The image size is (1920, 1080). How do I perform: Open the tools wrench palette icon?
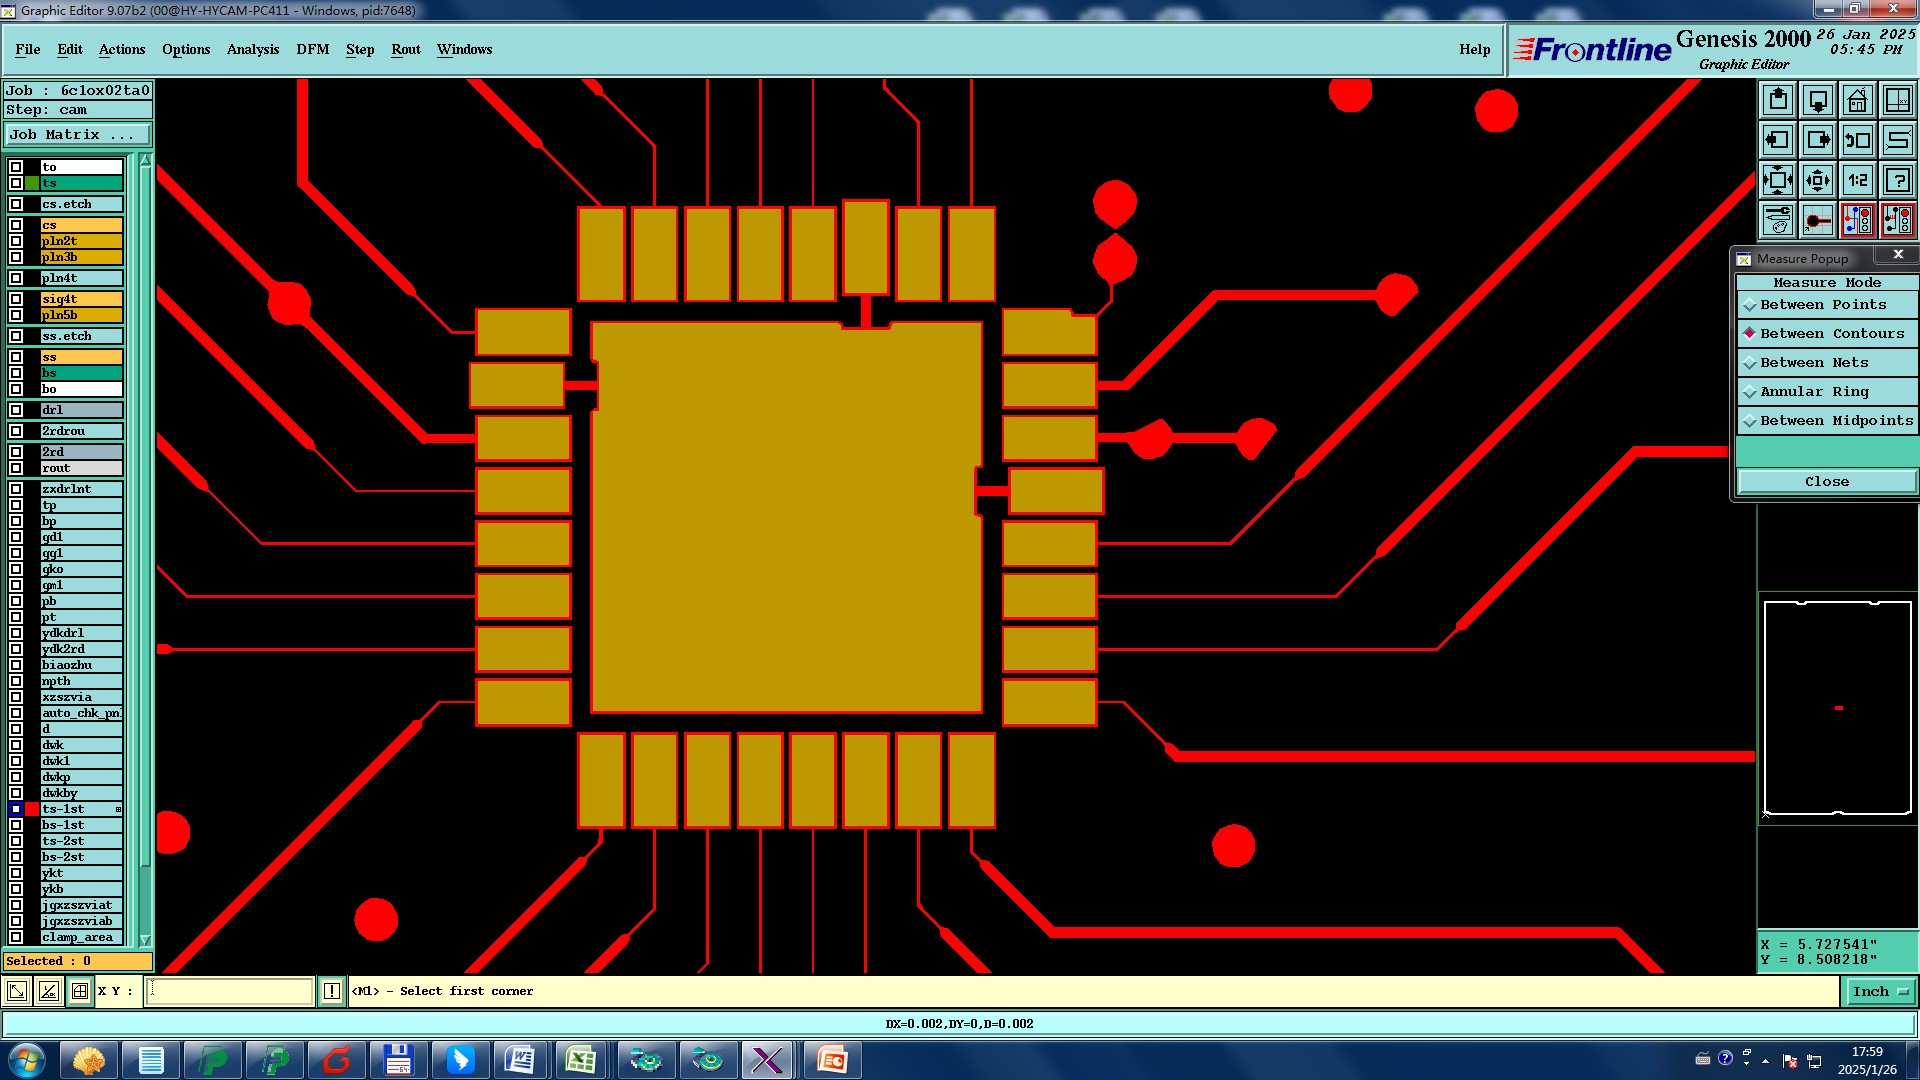tap(1778, 220)
